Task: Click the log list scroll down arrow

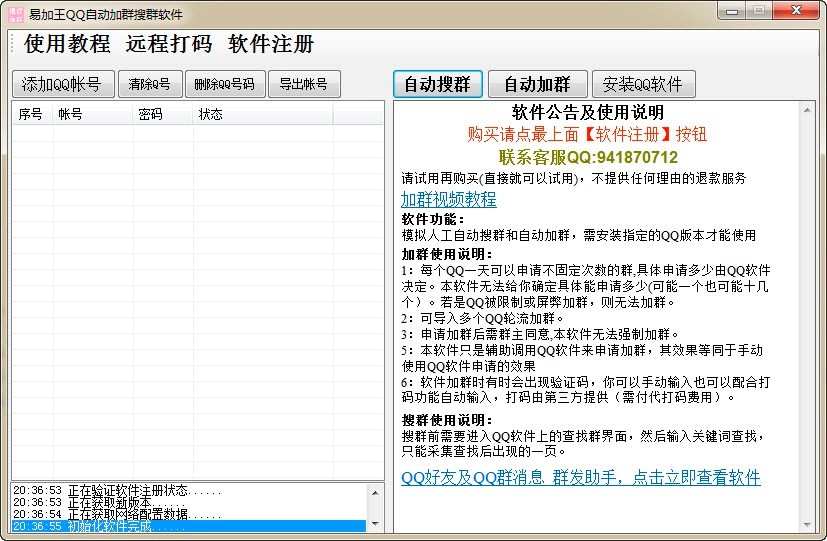Action: [376, 524]
